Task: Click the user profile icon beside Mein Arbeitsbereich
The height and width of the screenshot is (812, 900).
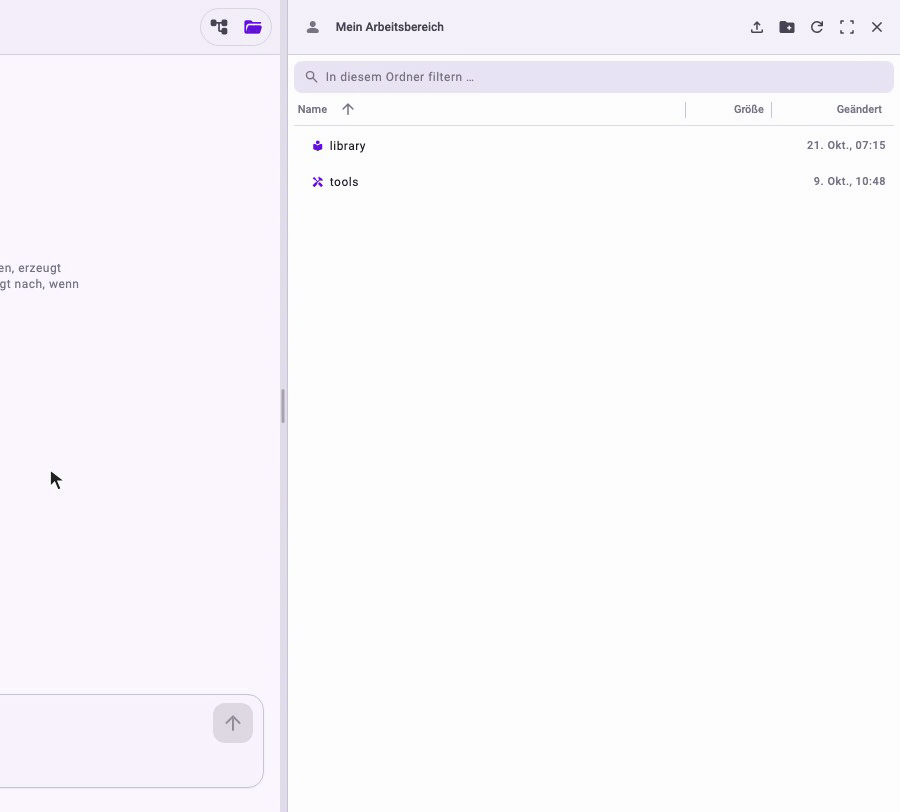Action: point(312,27)
